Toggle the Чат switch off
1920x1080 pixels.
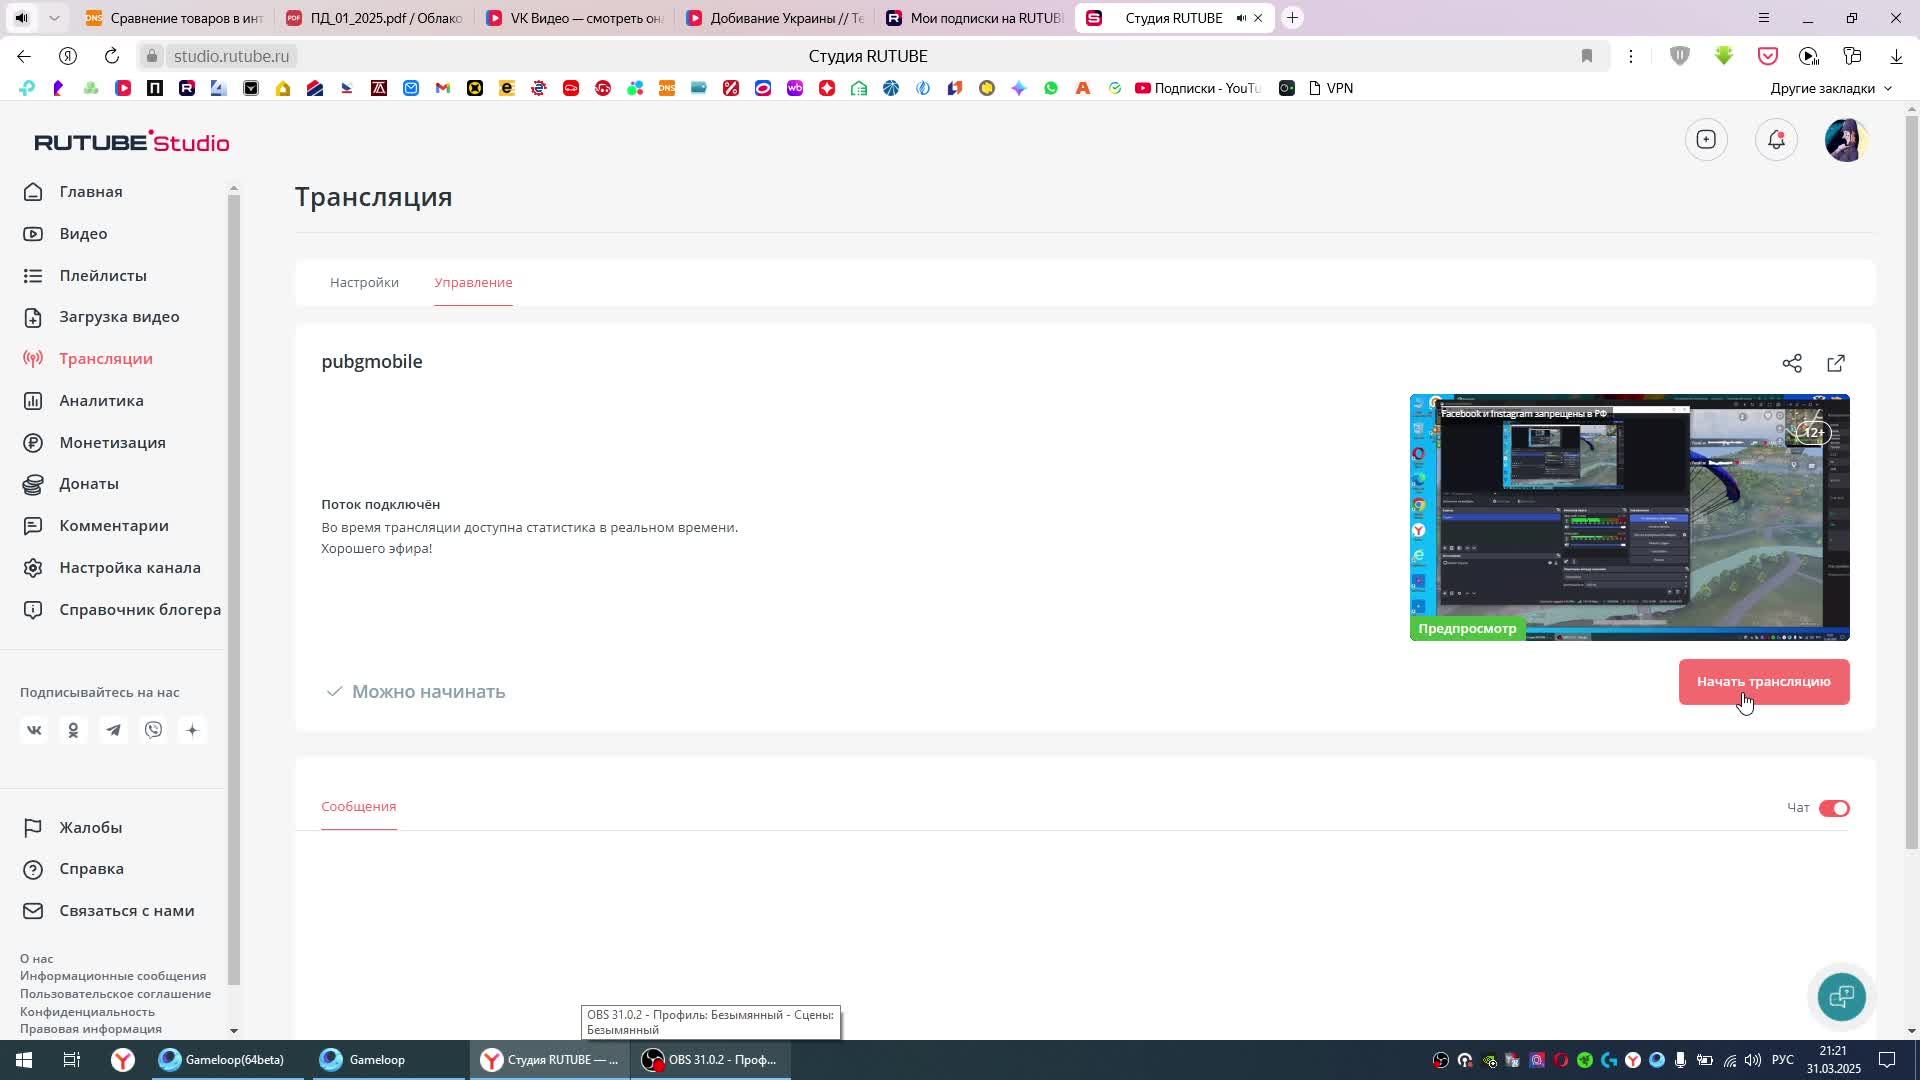click(1834, 808)
